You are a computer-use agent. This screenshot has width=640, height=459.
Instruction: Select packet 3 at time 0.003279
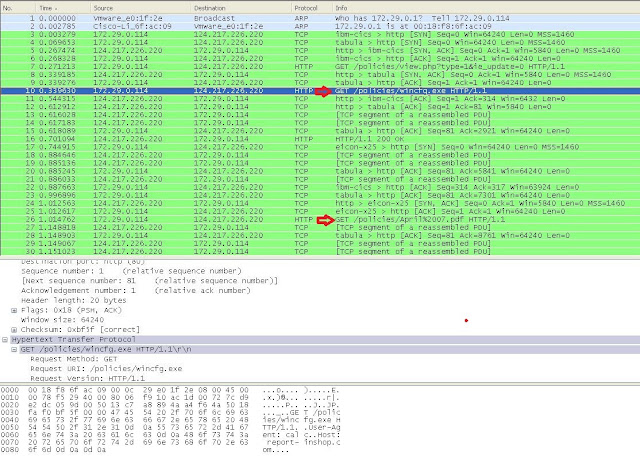click(x=320, y=34)
